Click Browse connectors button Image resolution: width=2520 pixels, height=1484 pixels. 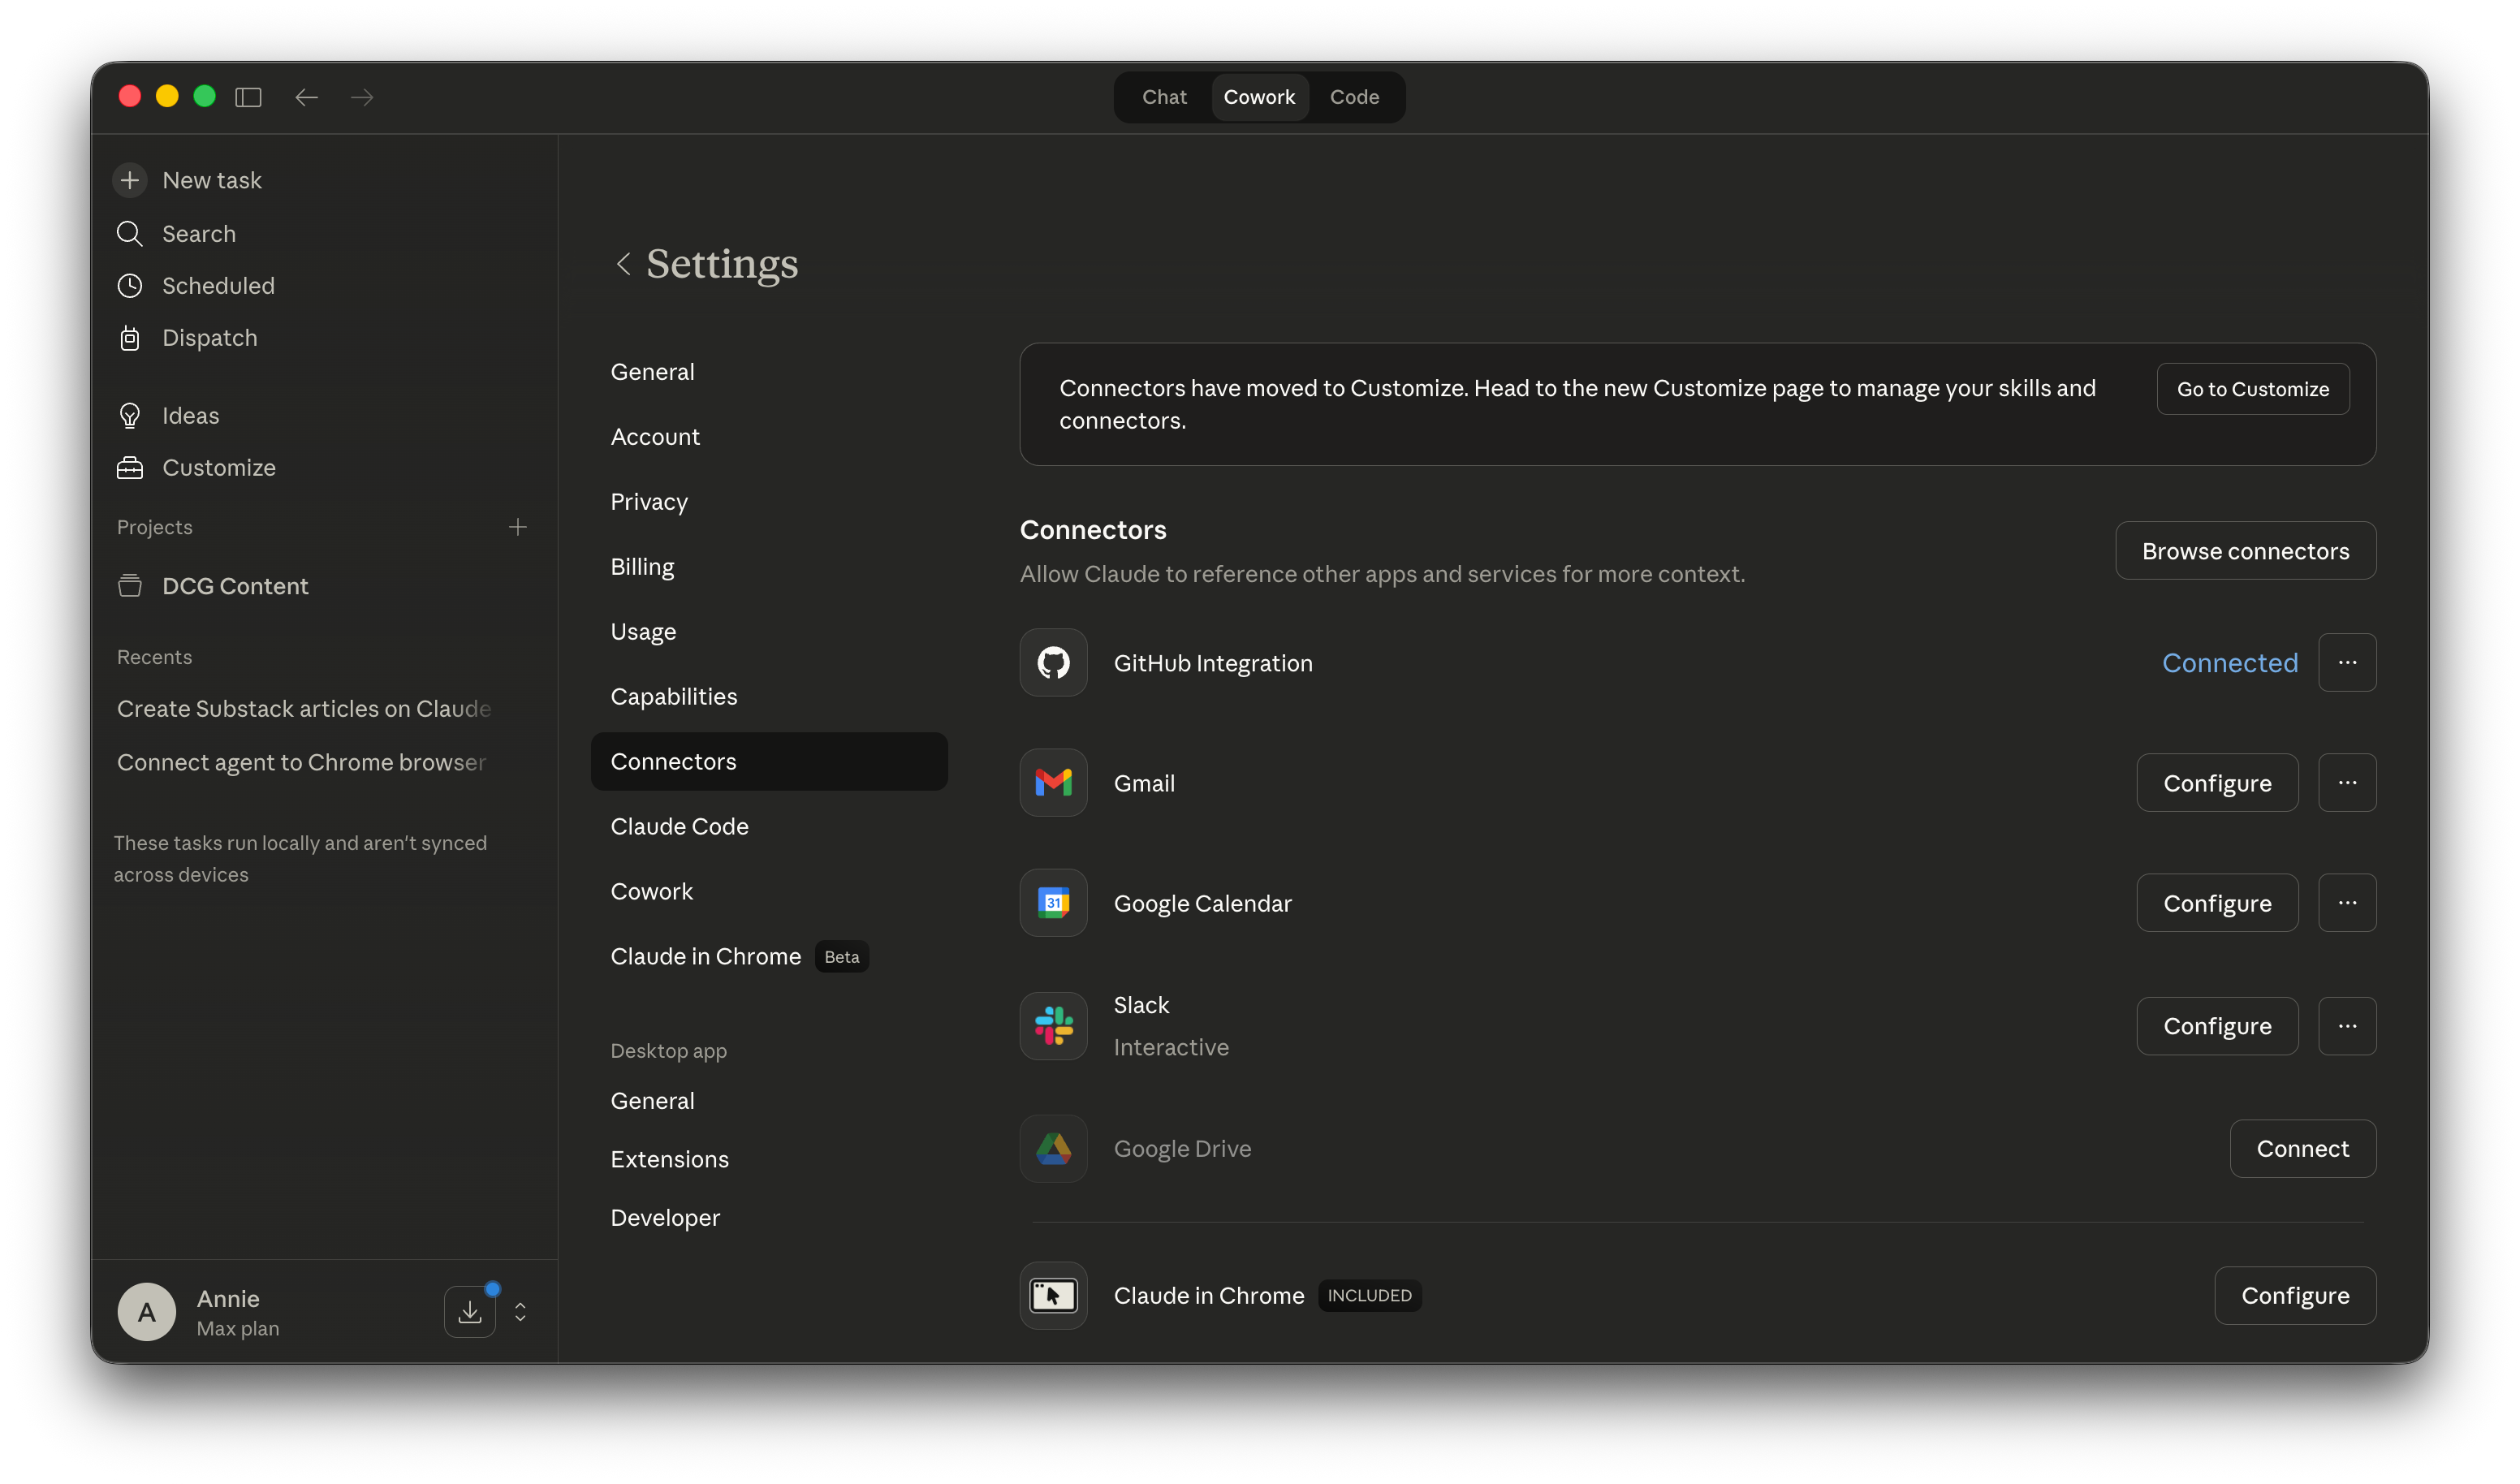click(2244, 550)
